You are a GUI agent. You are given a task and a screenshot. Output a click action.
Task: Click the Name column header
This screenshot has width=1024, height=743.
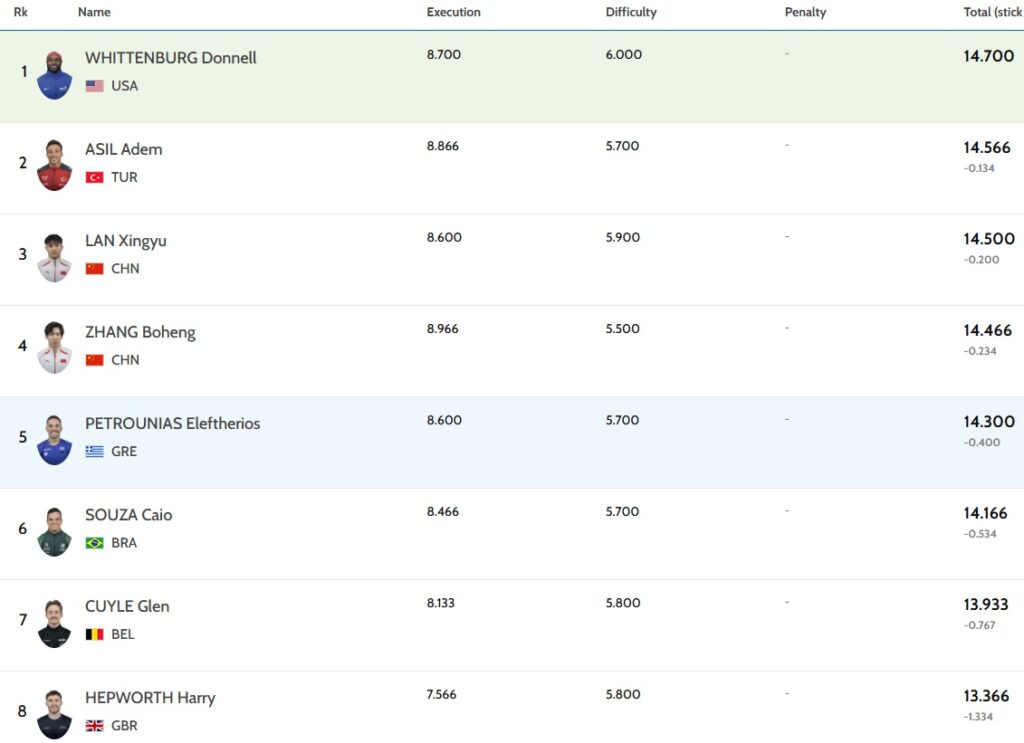(x=94, y=13)
